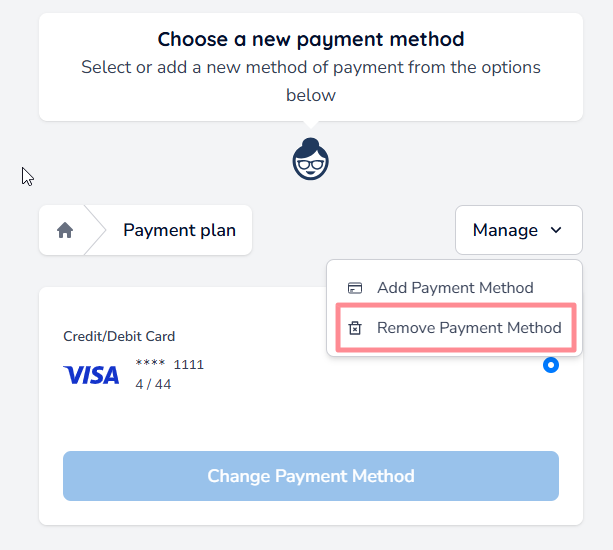Select the Visa card radio button
The height and width of the screenshot is (550, 613).
pos(550,365)
